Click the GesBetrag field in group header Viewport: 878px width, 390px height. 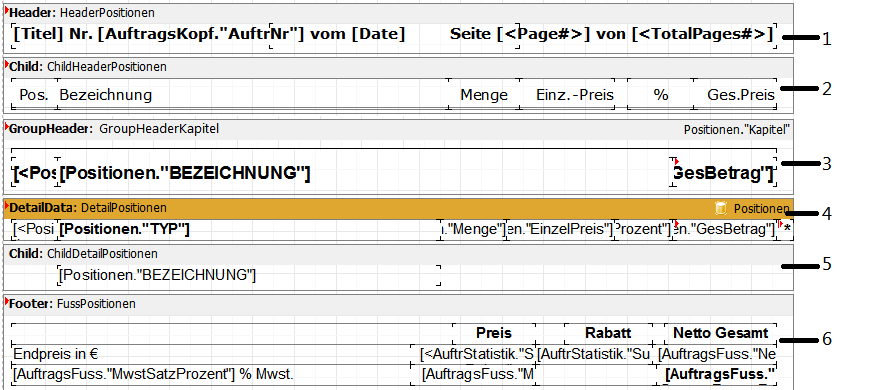(x=723, y=174)
